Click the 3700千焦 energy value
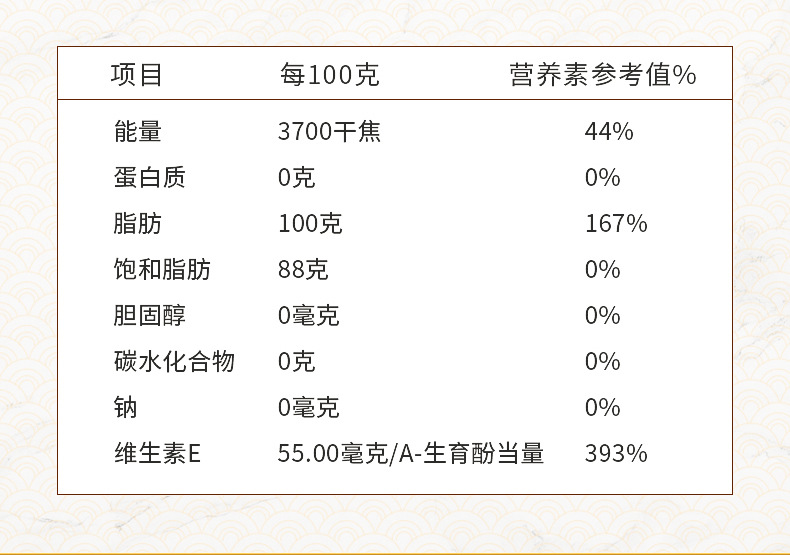 (330, 131)
